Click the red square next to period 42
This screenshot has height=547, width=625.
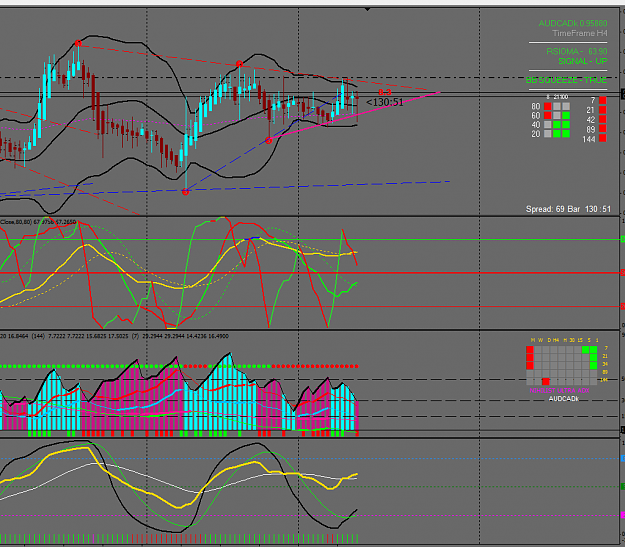click(x=603, y=119)
